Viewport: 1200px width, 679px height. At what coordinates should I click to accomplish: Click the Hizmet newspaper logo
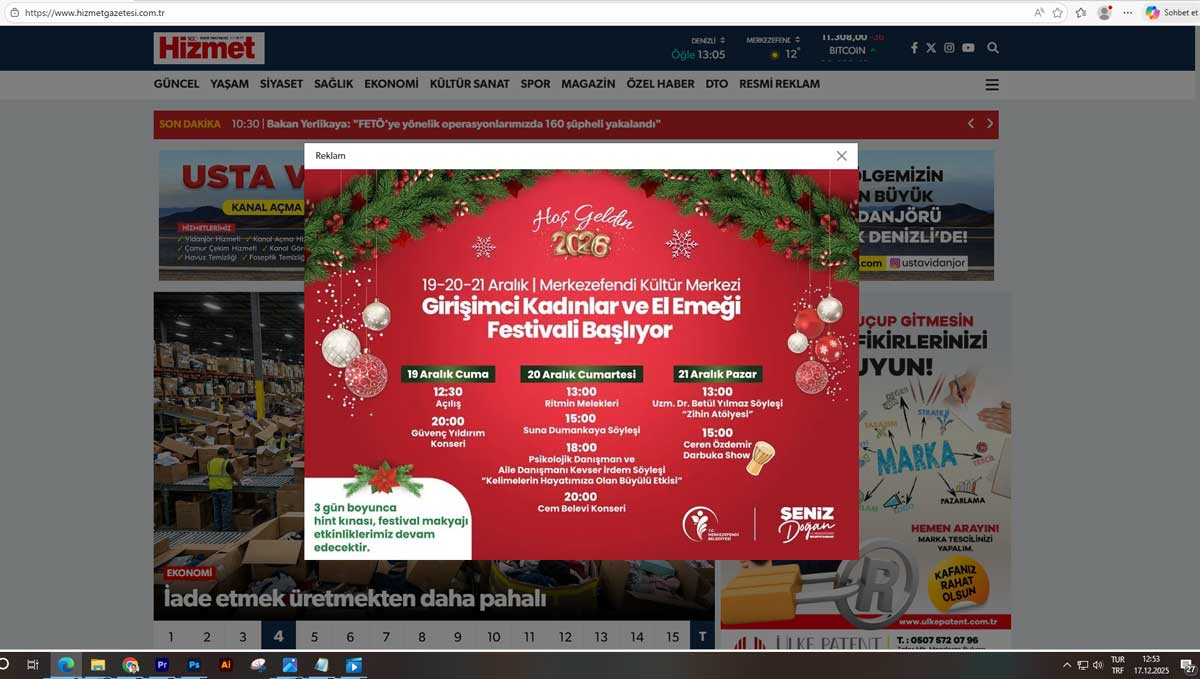pyautogui.click(x=209, y=48)
